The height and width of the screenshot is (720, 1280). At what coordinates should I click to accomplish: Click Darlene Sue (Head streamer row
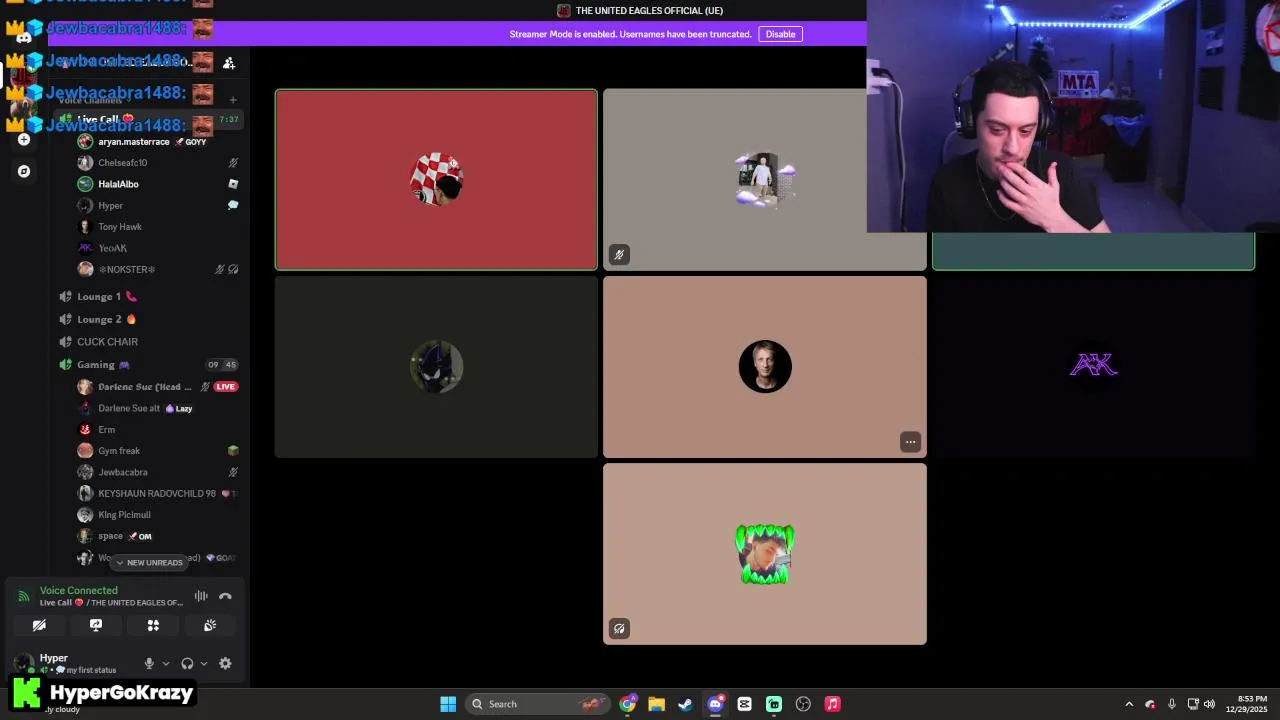158,387
